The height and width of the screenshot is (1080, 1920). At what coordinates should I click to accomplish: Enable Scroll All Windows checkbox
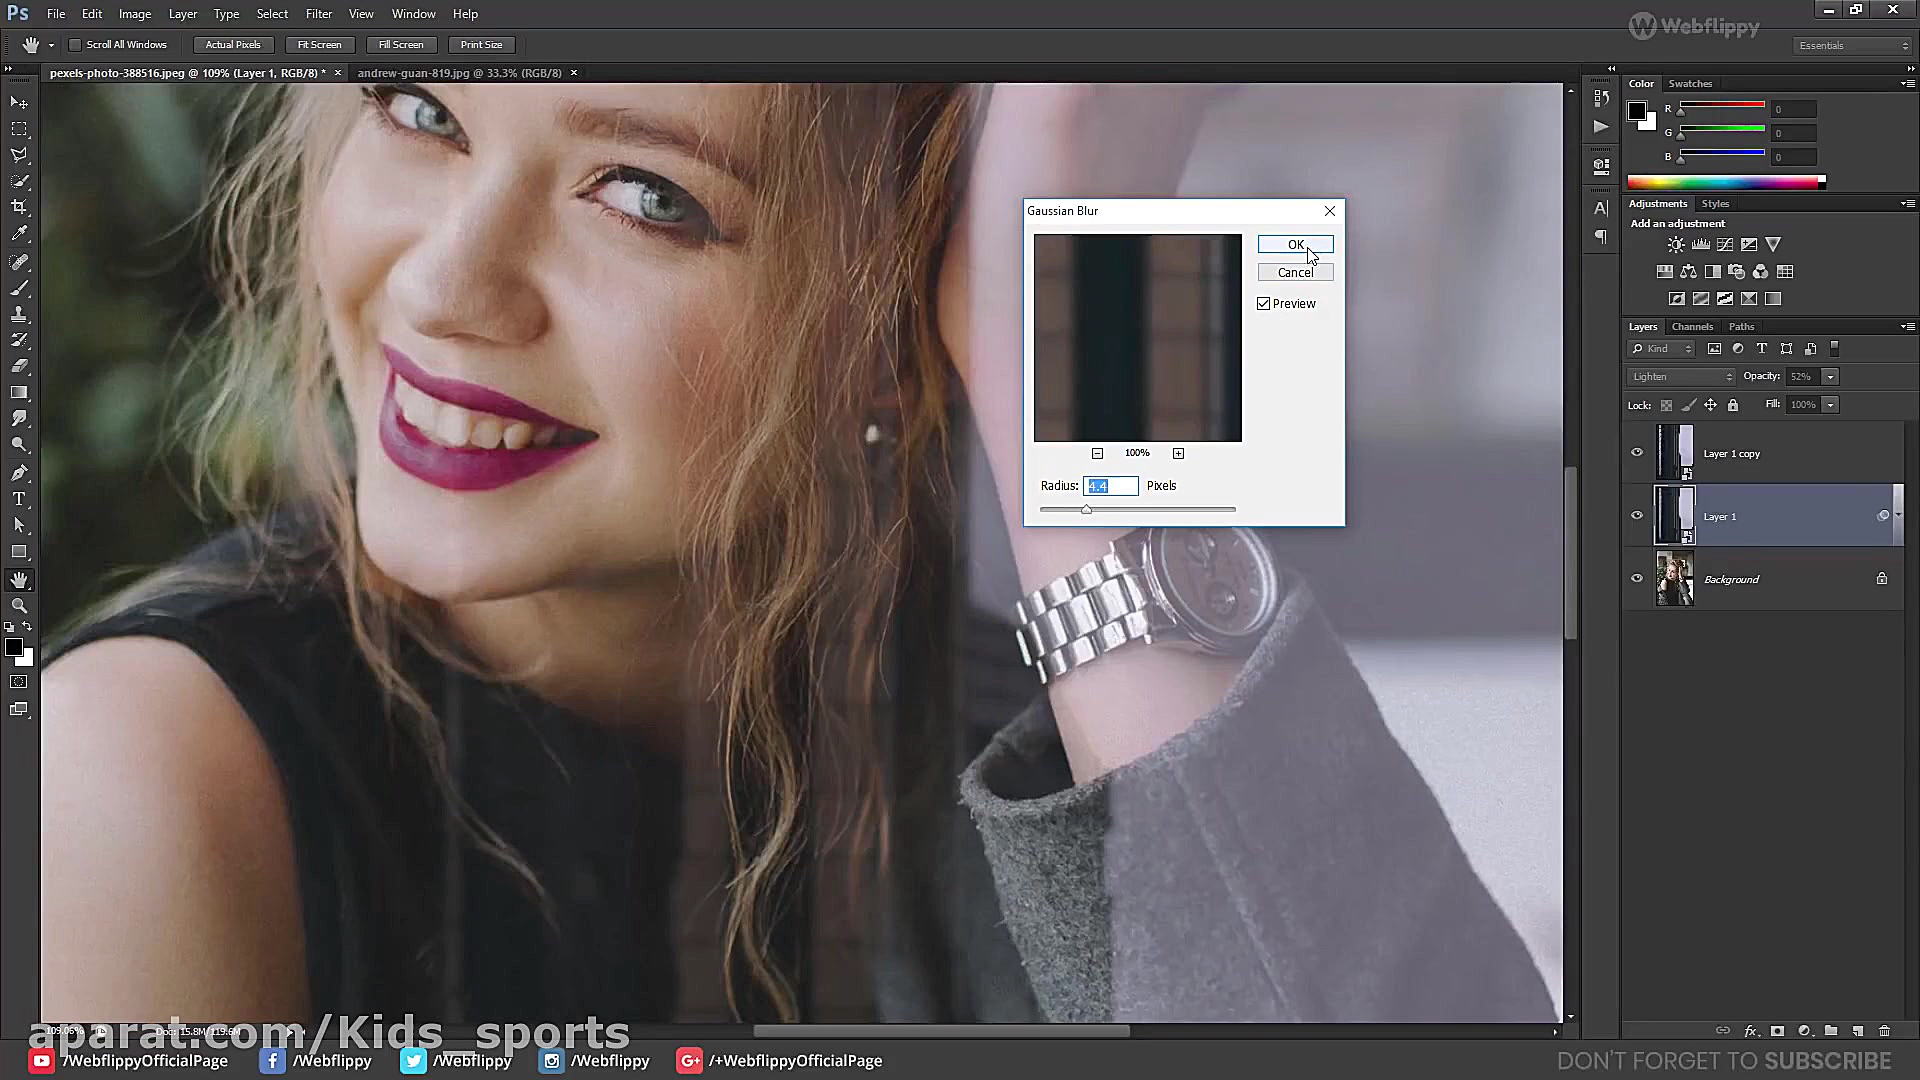pos(75,45)
